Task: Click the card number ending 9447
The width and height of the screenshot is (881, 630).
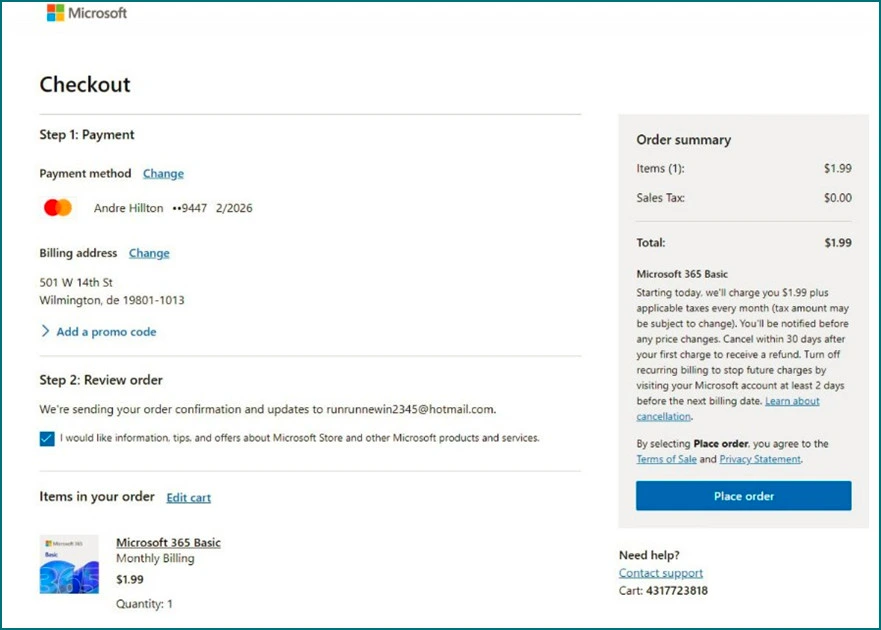Action: pos(190,208)
